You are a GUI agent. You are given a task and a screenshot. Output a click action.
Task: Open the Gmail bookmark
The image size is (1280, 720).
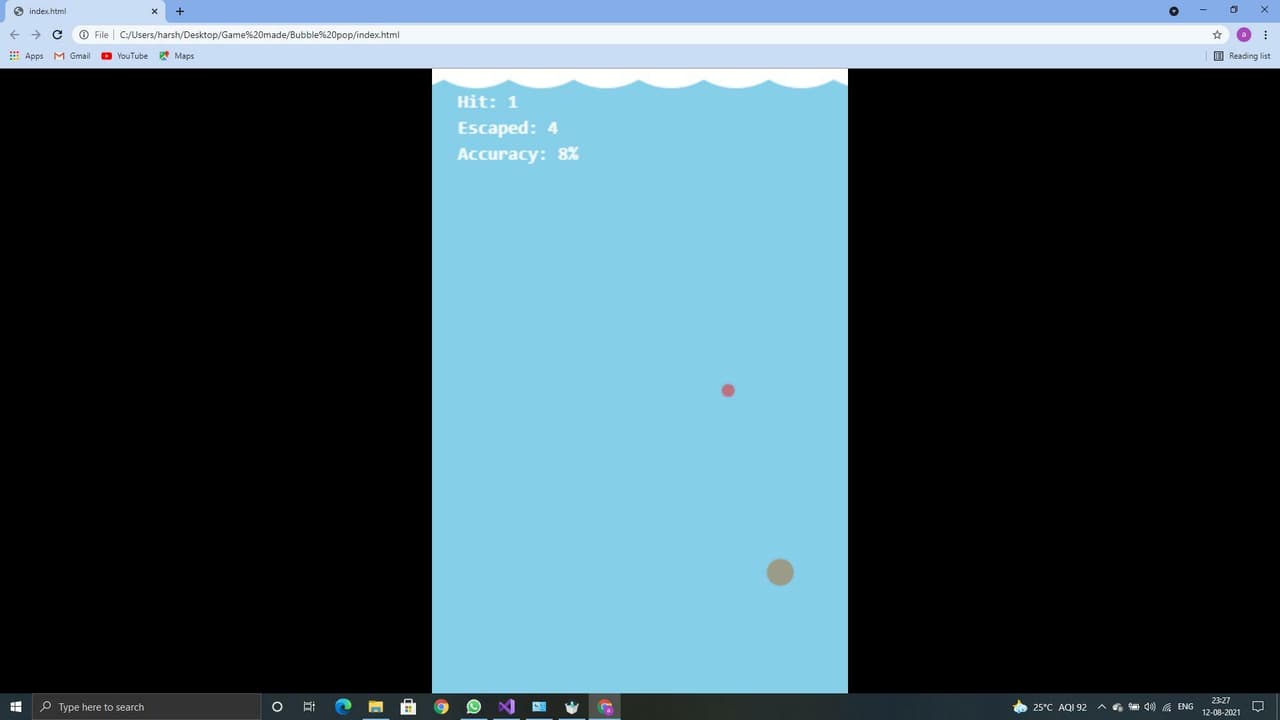click(72, 56)
